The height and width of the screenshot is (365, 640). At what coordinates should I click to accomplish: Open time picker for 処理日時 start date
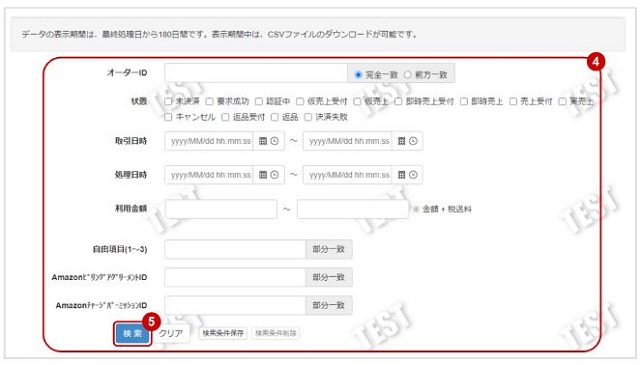[x=275, y=175]
